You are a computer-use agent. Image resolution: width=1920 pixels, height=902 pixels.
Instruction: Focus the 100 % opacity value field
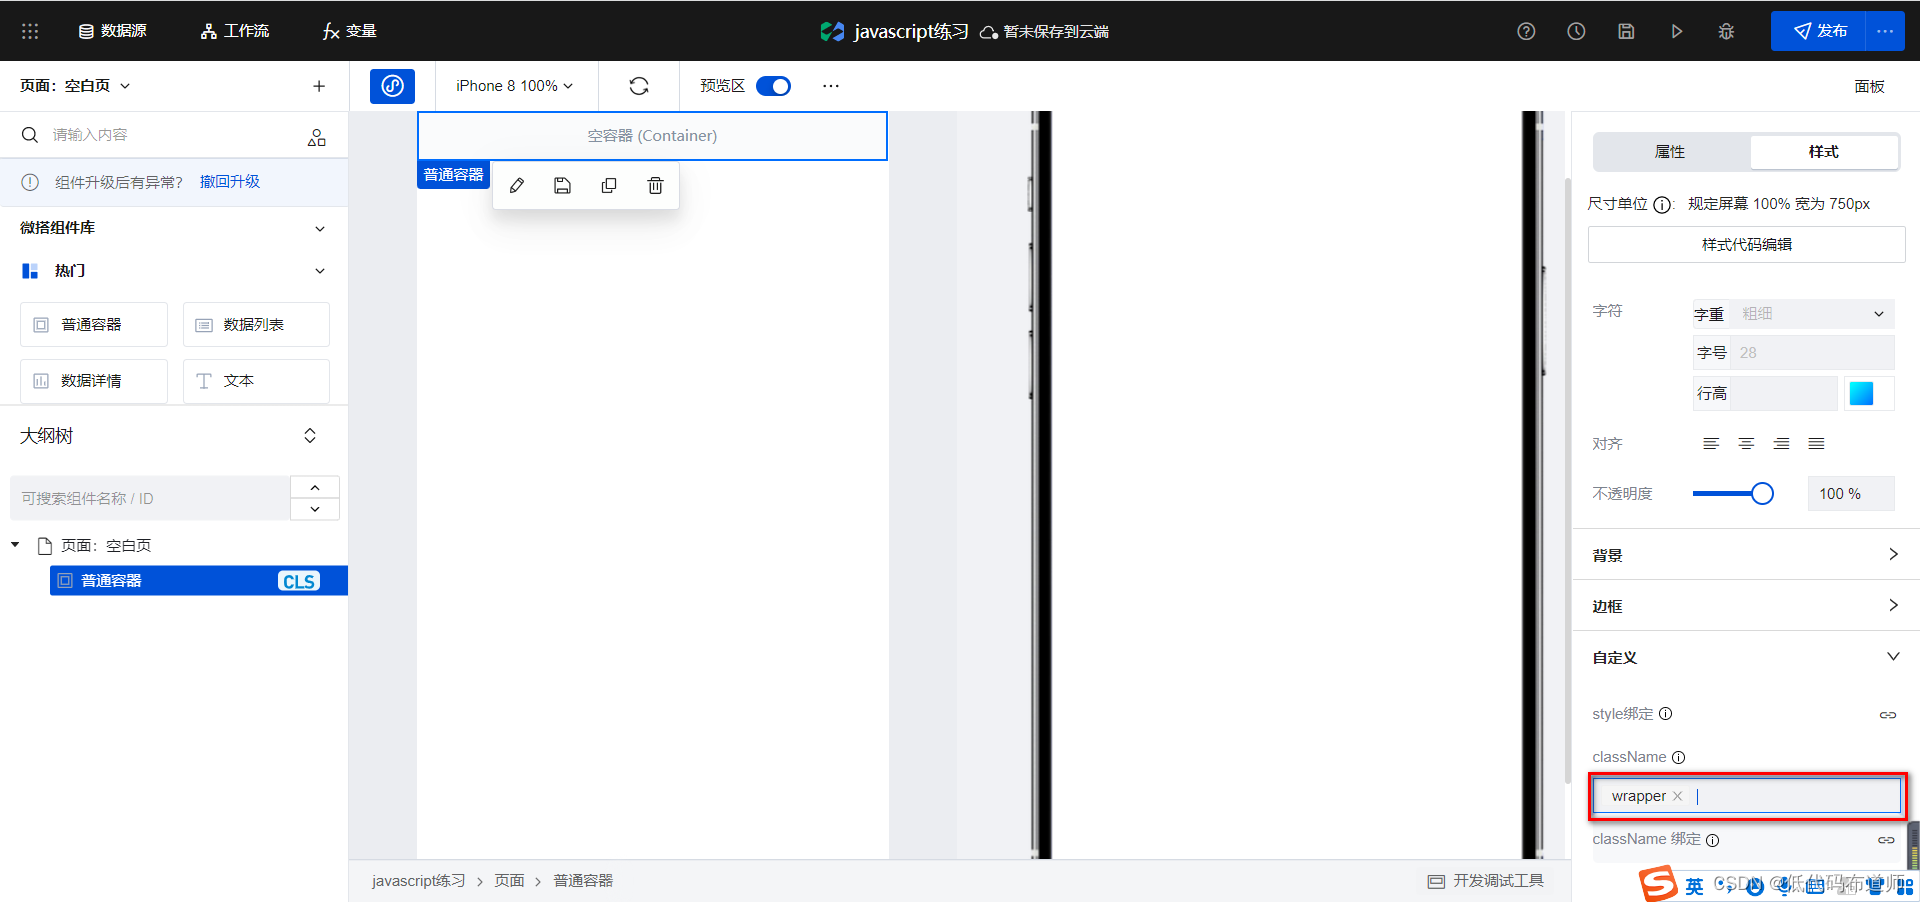[x=1850, y=494]
